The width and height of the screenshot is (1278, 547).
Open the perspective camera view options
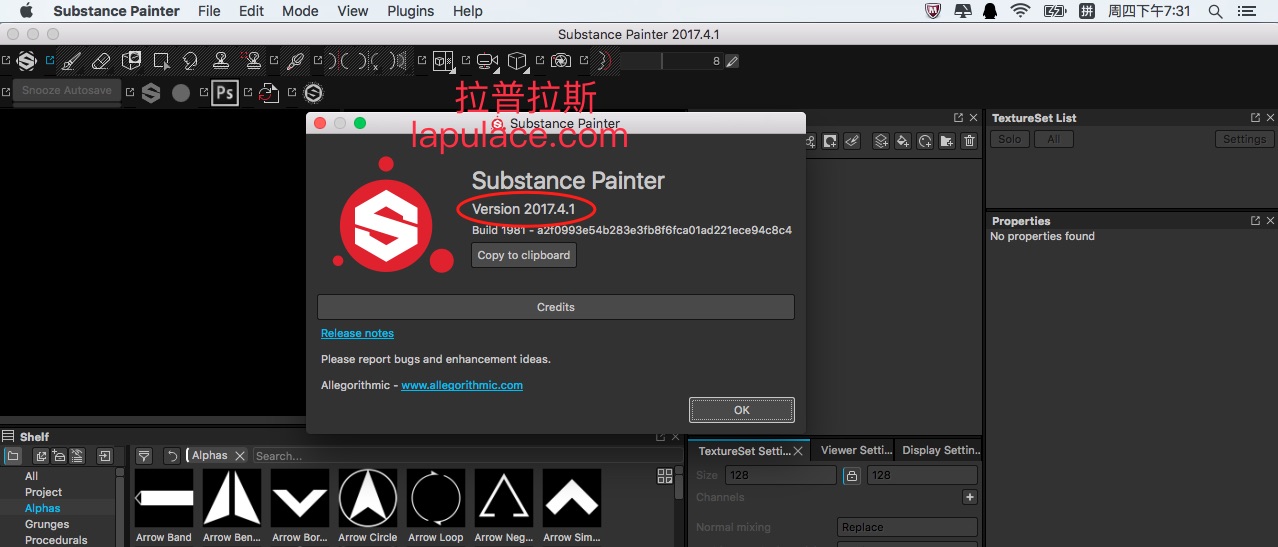[517, 61]
